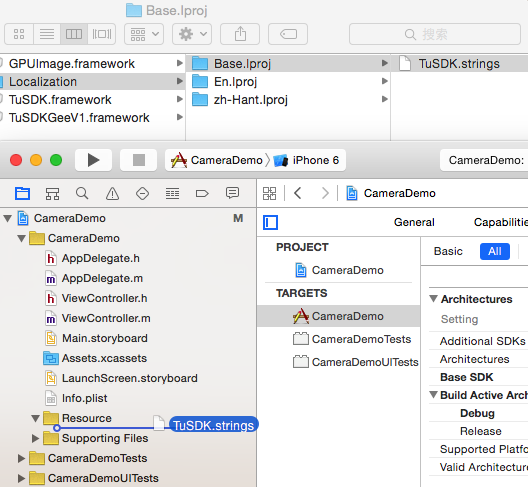Open the related items grid menu
The width and height of the screenshot is (528, 487).
[x=269, y=193]
